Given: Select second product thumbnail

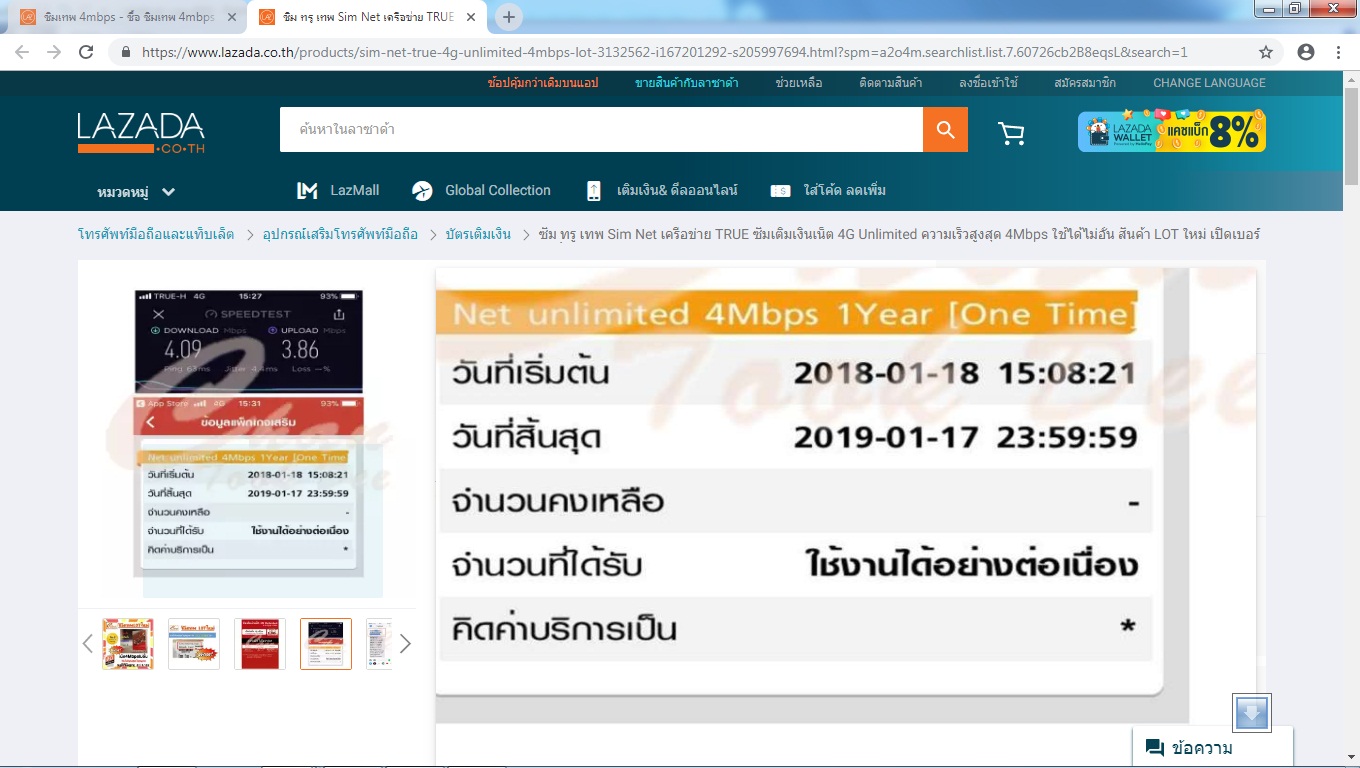Looking at the screenshot, I should click(x=194, y=643).
